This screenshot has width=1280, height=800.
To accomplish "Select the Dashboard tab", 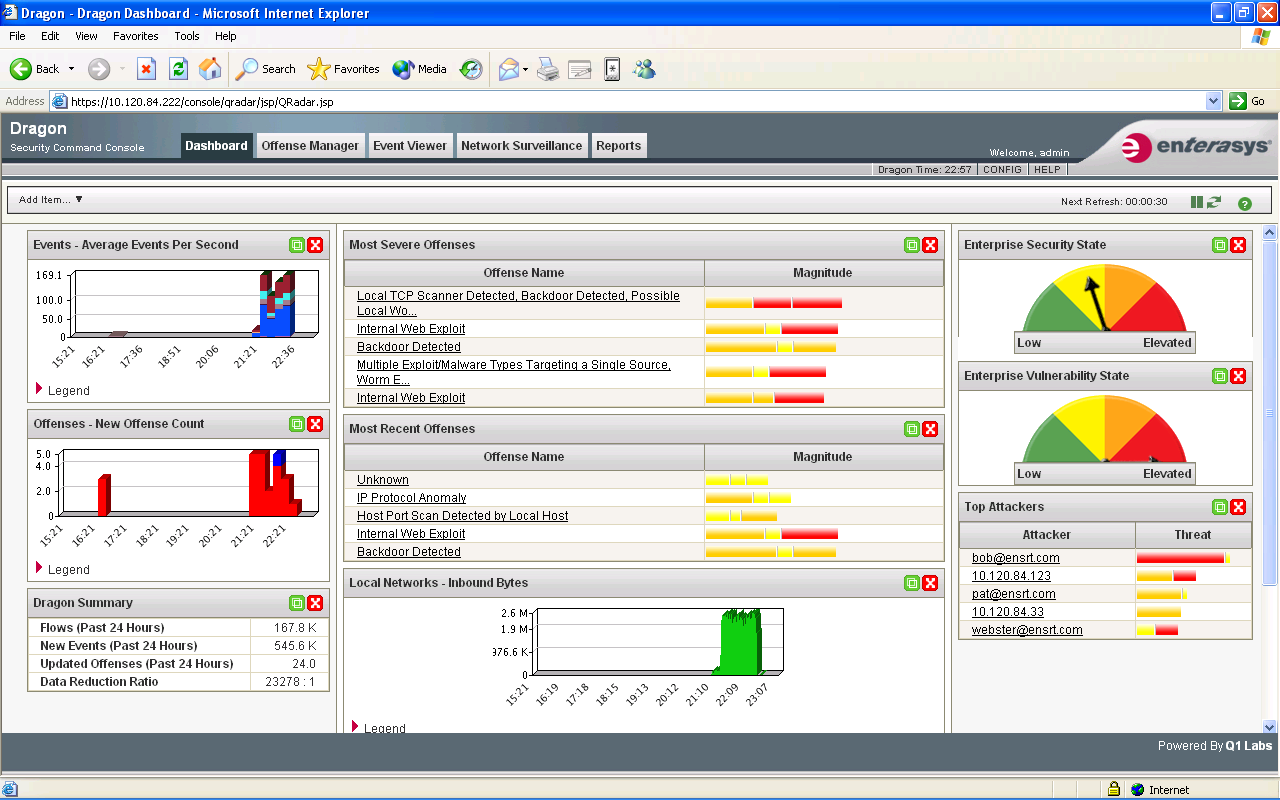I will [216, 146].
